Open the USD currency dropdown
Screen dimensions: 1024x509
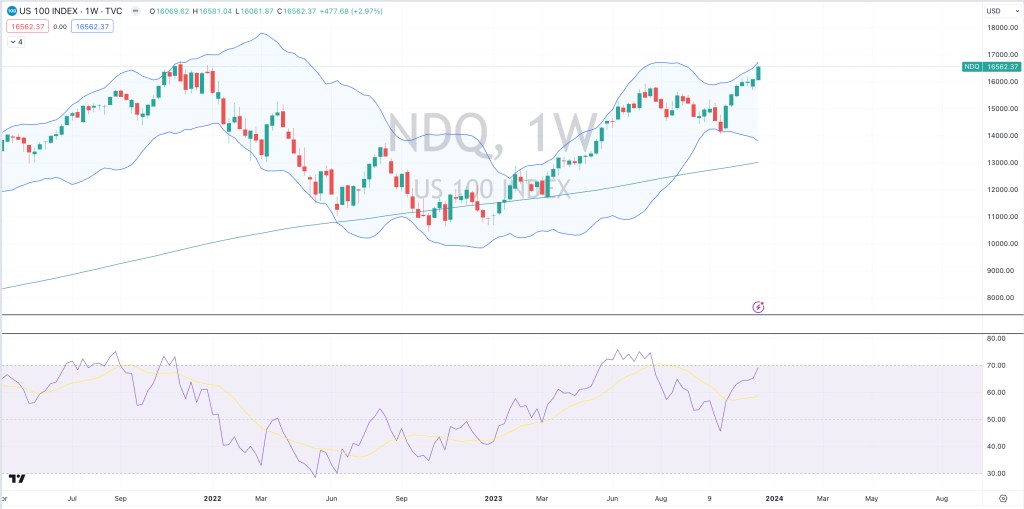click(993, 11)
